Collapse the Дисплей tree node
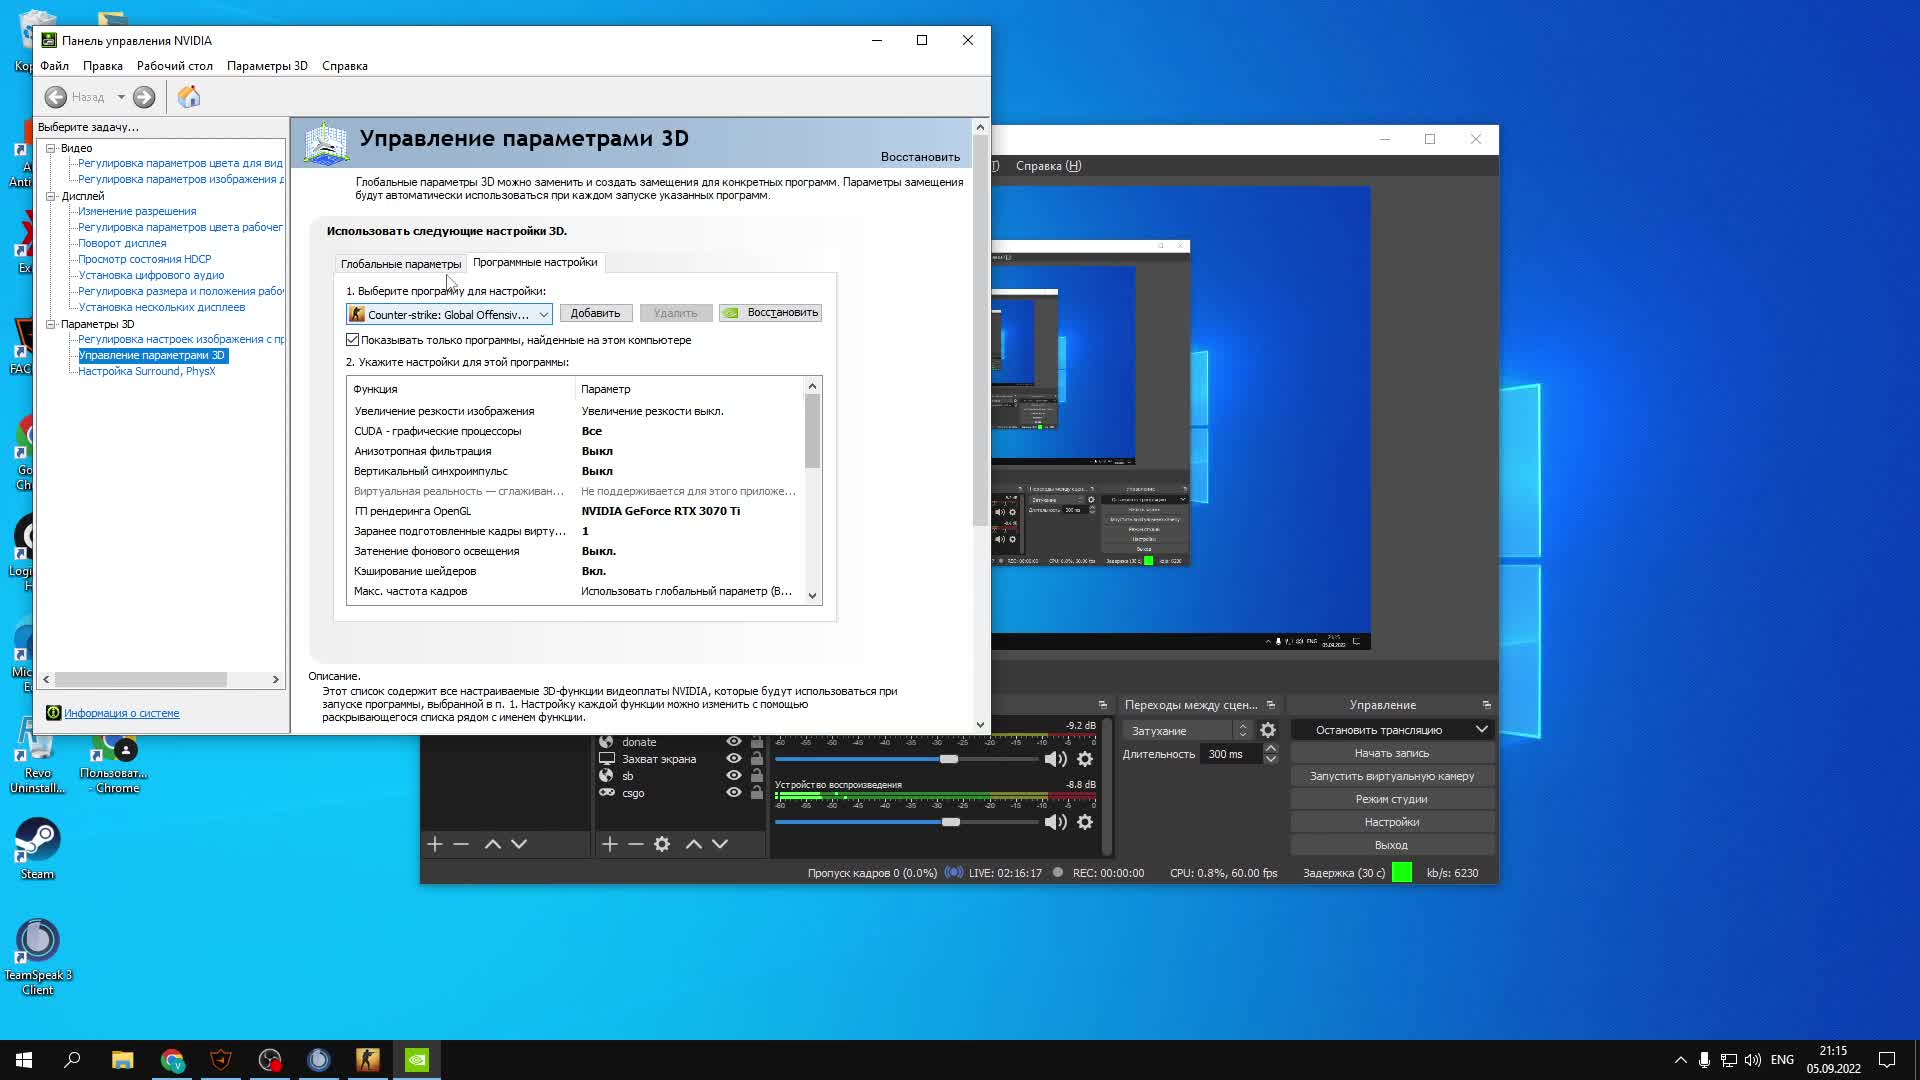The width and height of the screenshot is (1920, 1080). coord(50,196)
